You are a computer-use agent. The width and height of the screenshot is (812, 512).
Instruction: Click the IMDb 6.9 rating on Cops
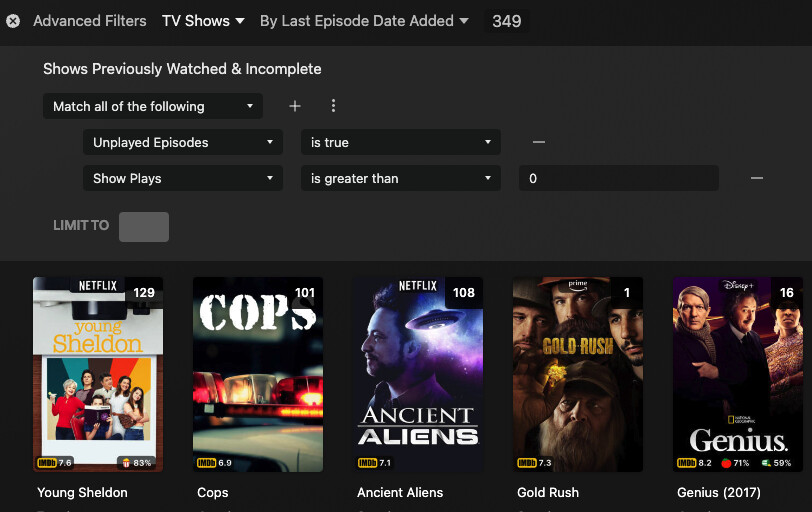[x=214, y=463]
